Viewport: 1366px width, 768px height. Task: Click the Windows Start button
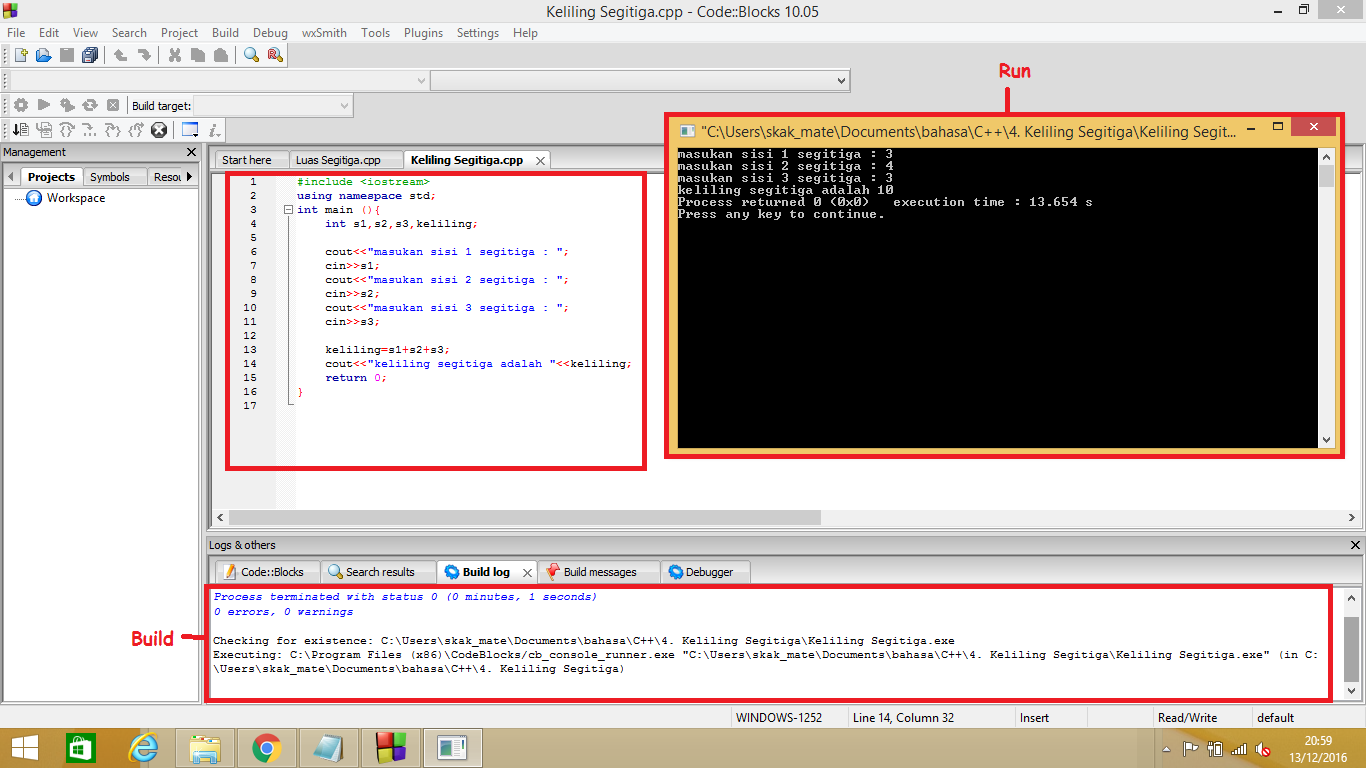24,748
